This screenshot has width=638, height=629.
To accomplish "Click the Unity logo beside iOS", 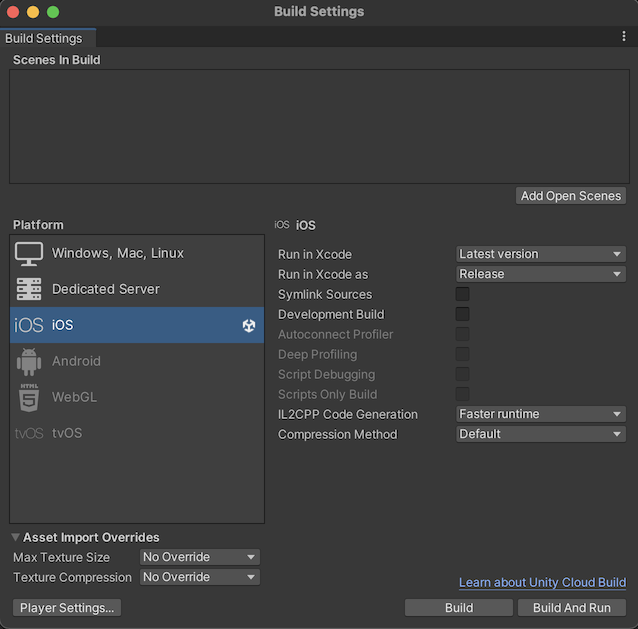I will click(249, 325).
